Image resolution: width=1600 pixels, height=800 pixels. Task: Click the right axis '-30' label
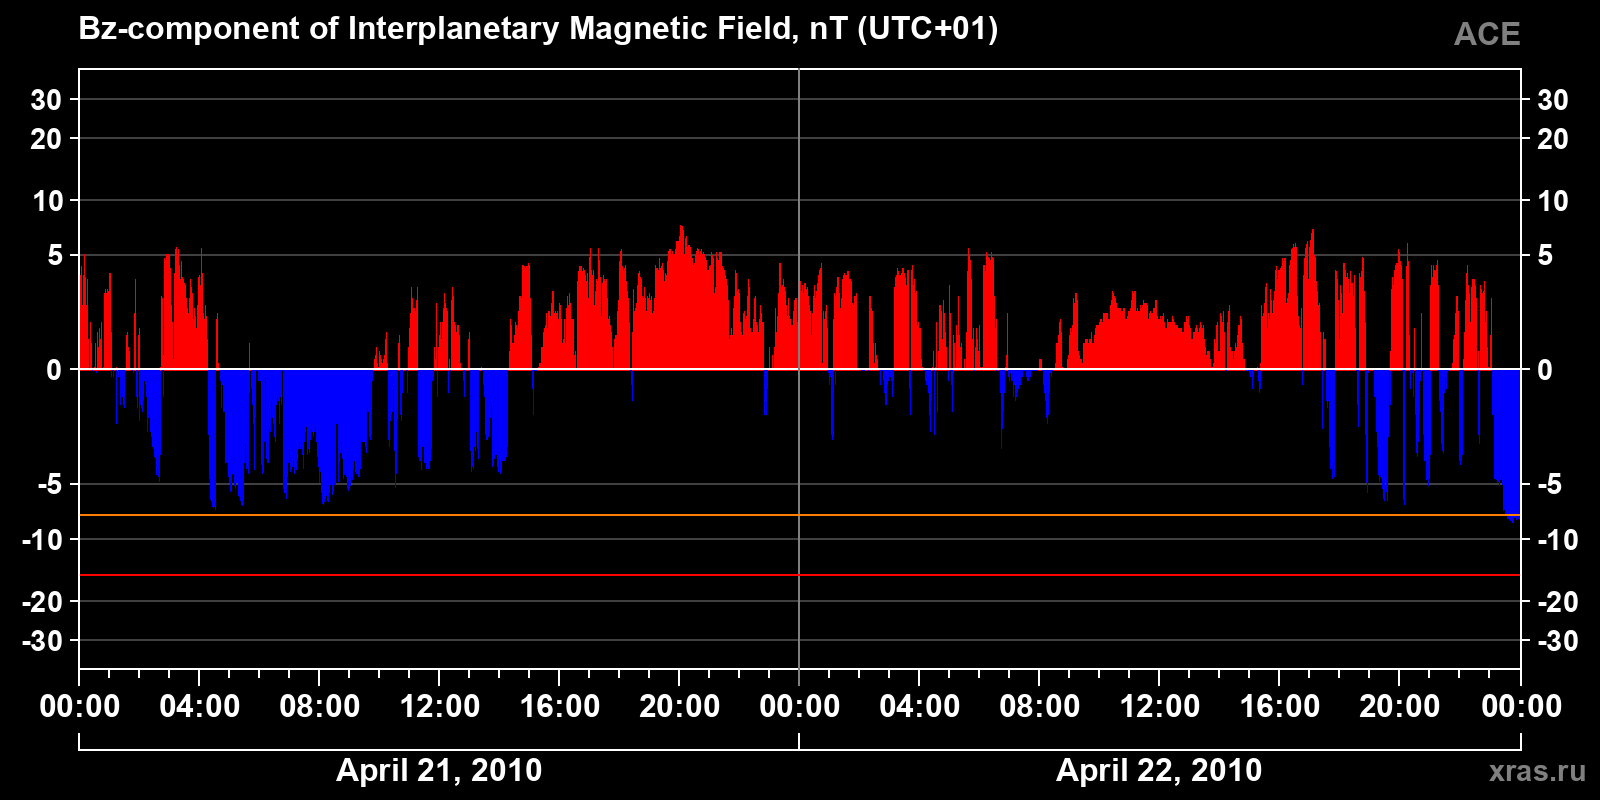click(x=1557, y=641)
